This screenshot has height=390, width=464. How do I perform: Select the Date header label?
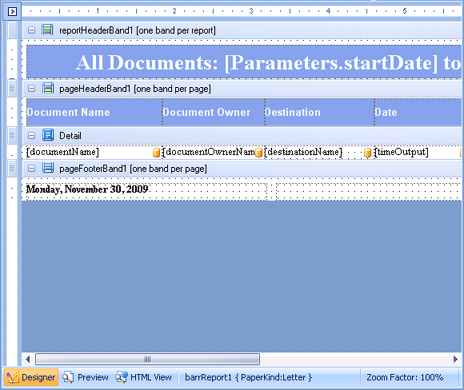[418, 112]
